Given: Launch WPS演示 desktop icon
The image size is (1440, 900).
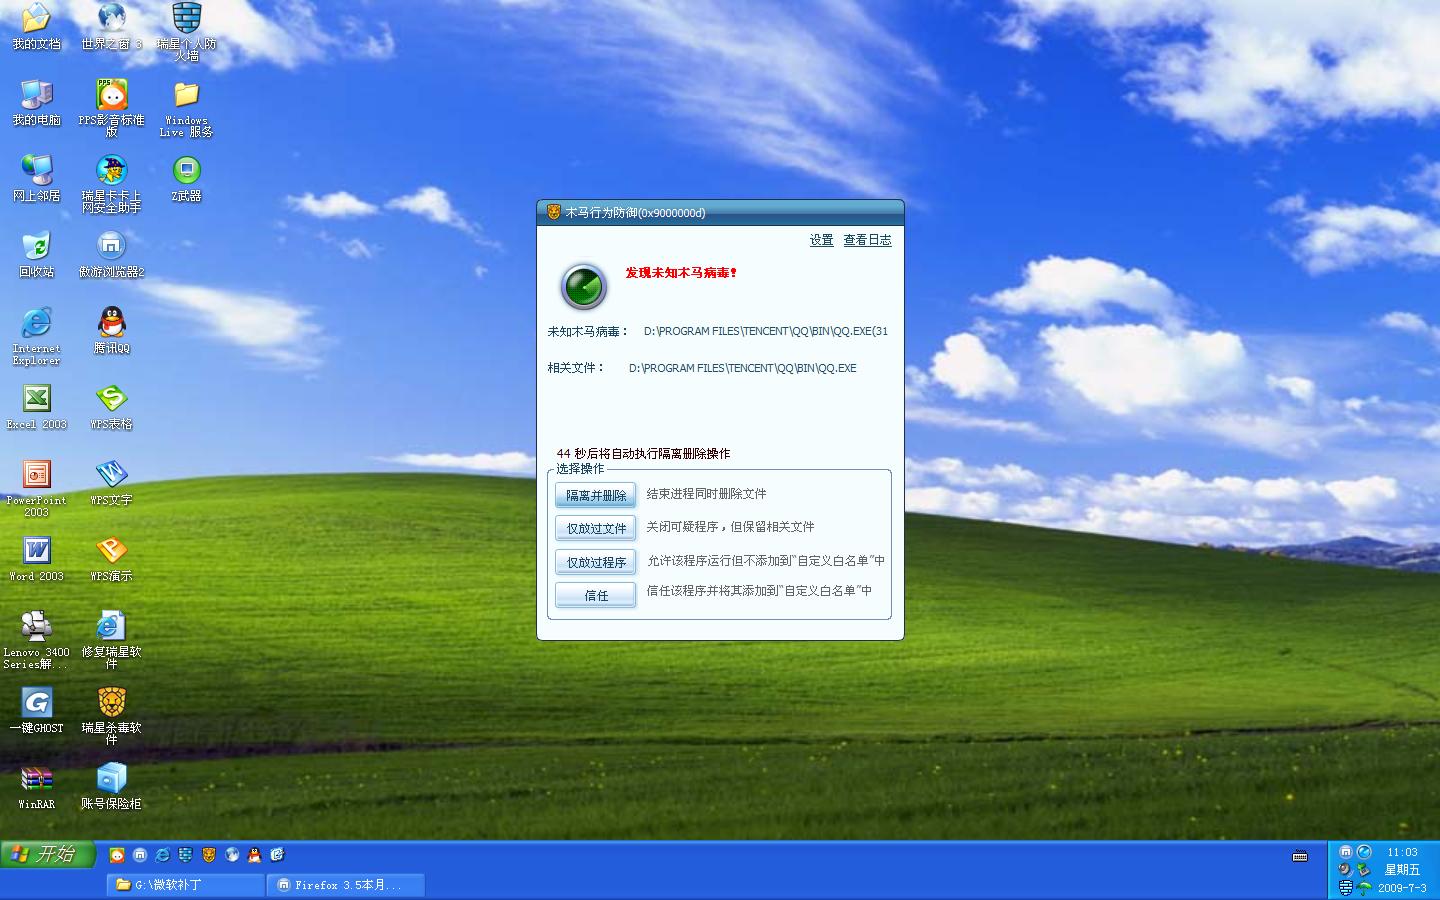Looking at the screenshot, I should [111, 559].
